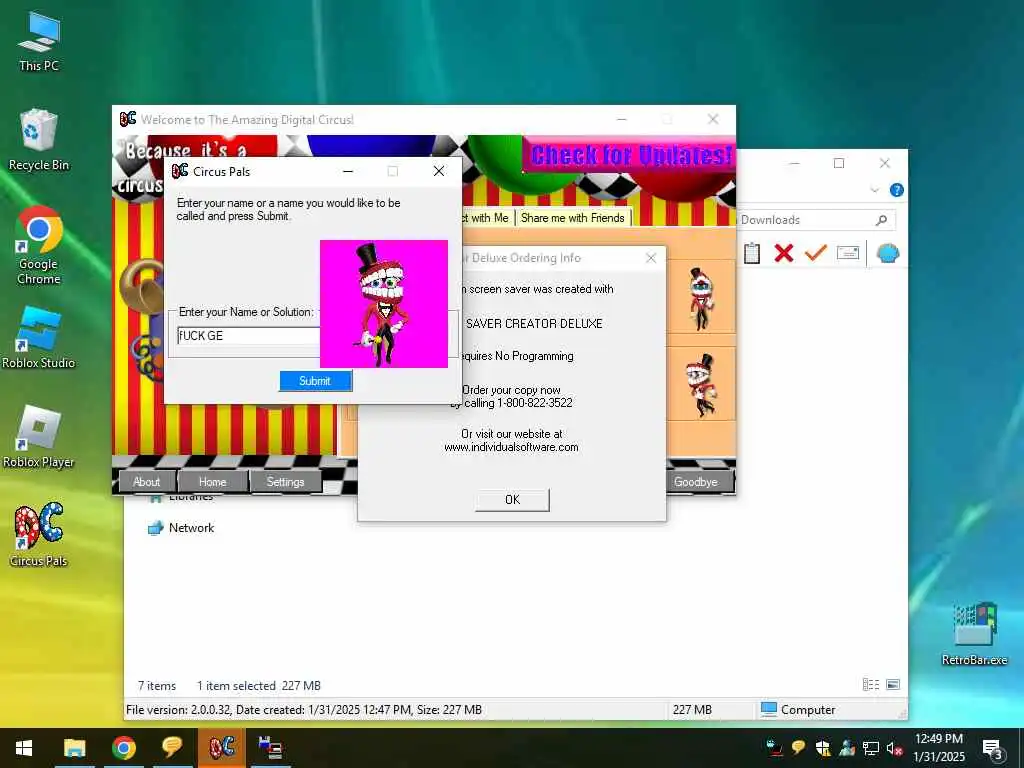Image resolution: width=1024 pixels, height=768 pixels.
Task: Click red X delete icon in Explorer toolbar
Action: [x=784, y=253]
